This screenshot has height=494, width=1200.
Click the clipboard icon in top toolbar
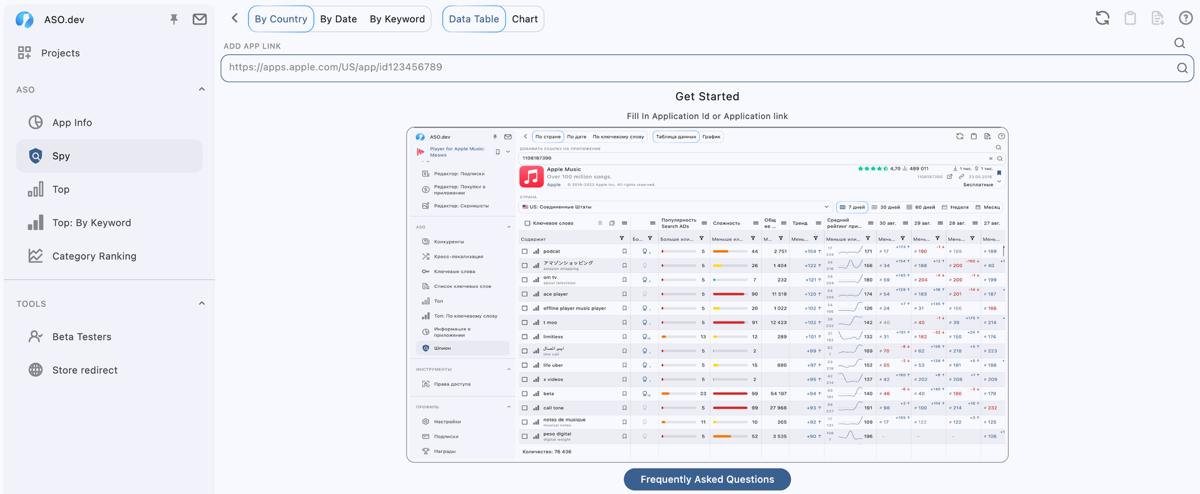coord(1130,18)
